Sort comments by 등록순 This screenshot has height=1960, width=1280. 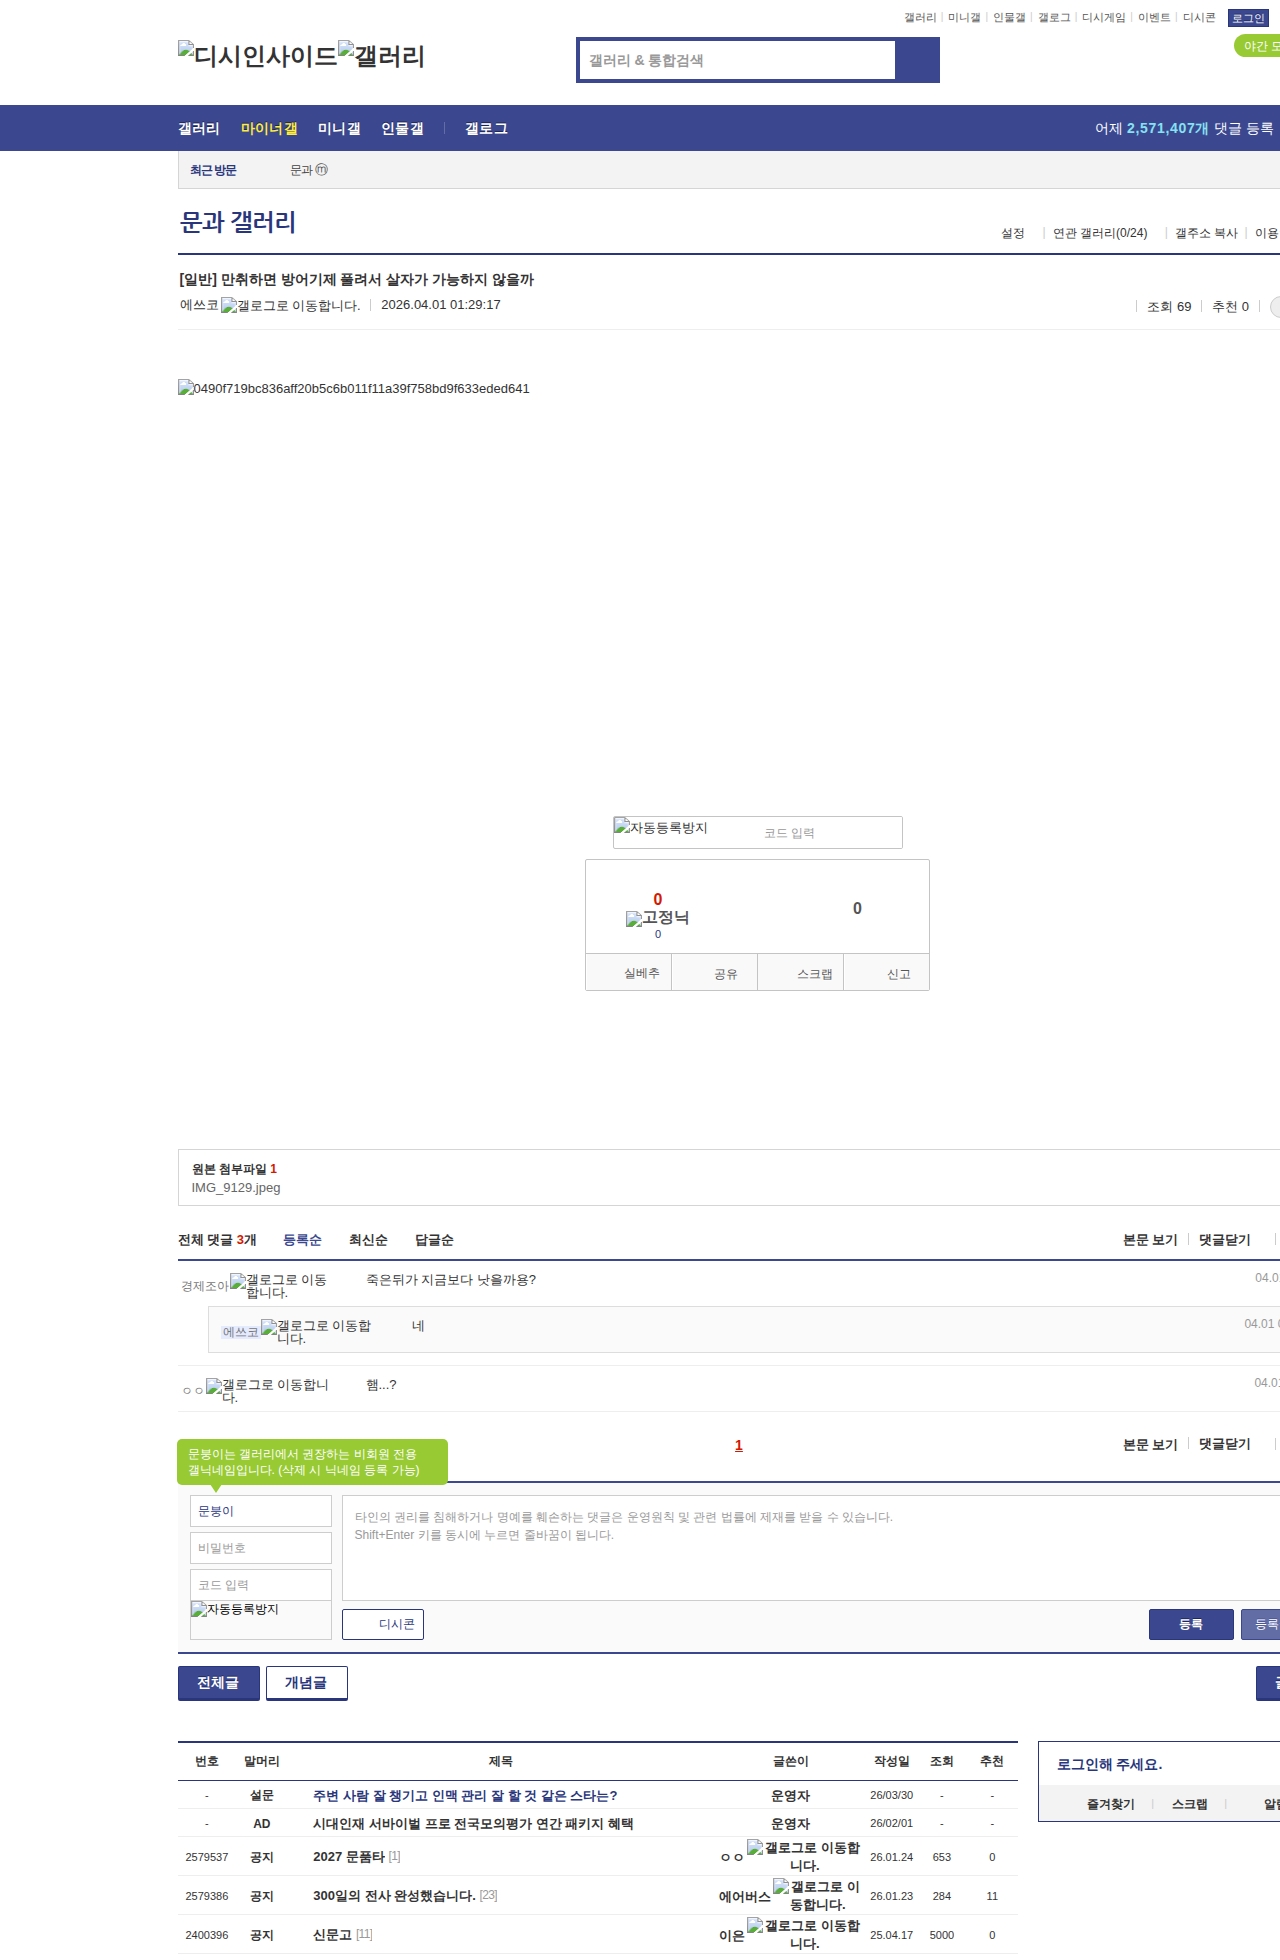tap(302, 1240)
